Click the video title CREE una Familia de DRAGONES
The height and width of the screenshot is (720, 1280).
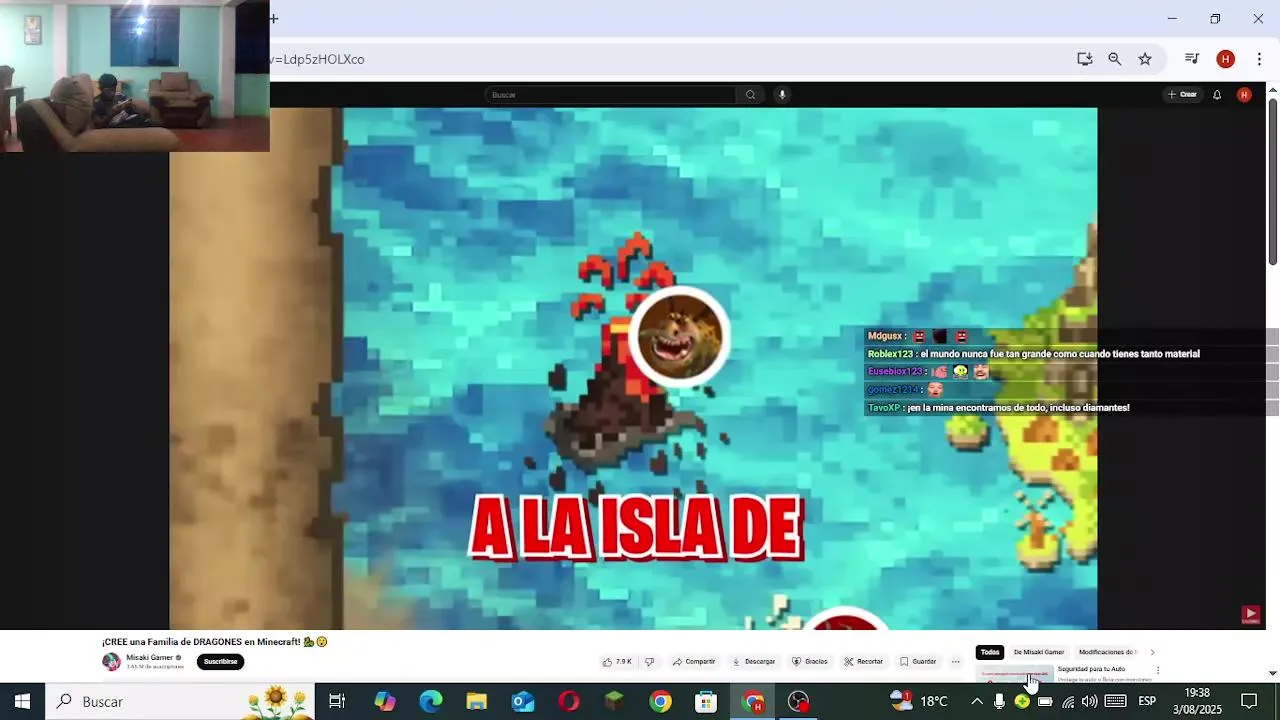[x=214, y=642]
